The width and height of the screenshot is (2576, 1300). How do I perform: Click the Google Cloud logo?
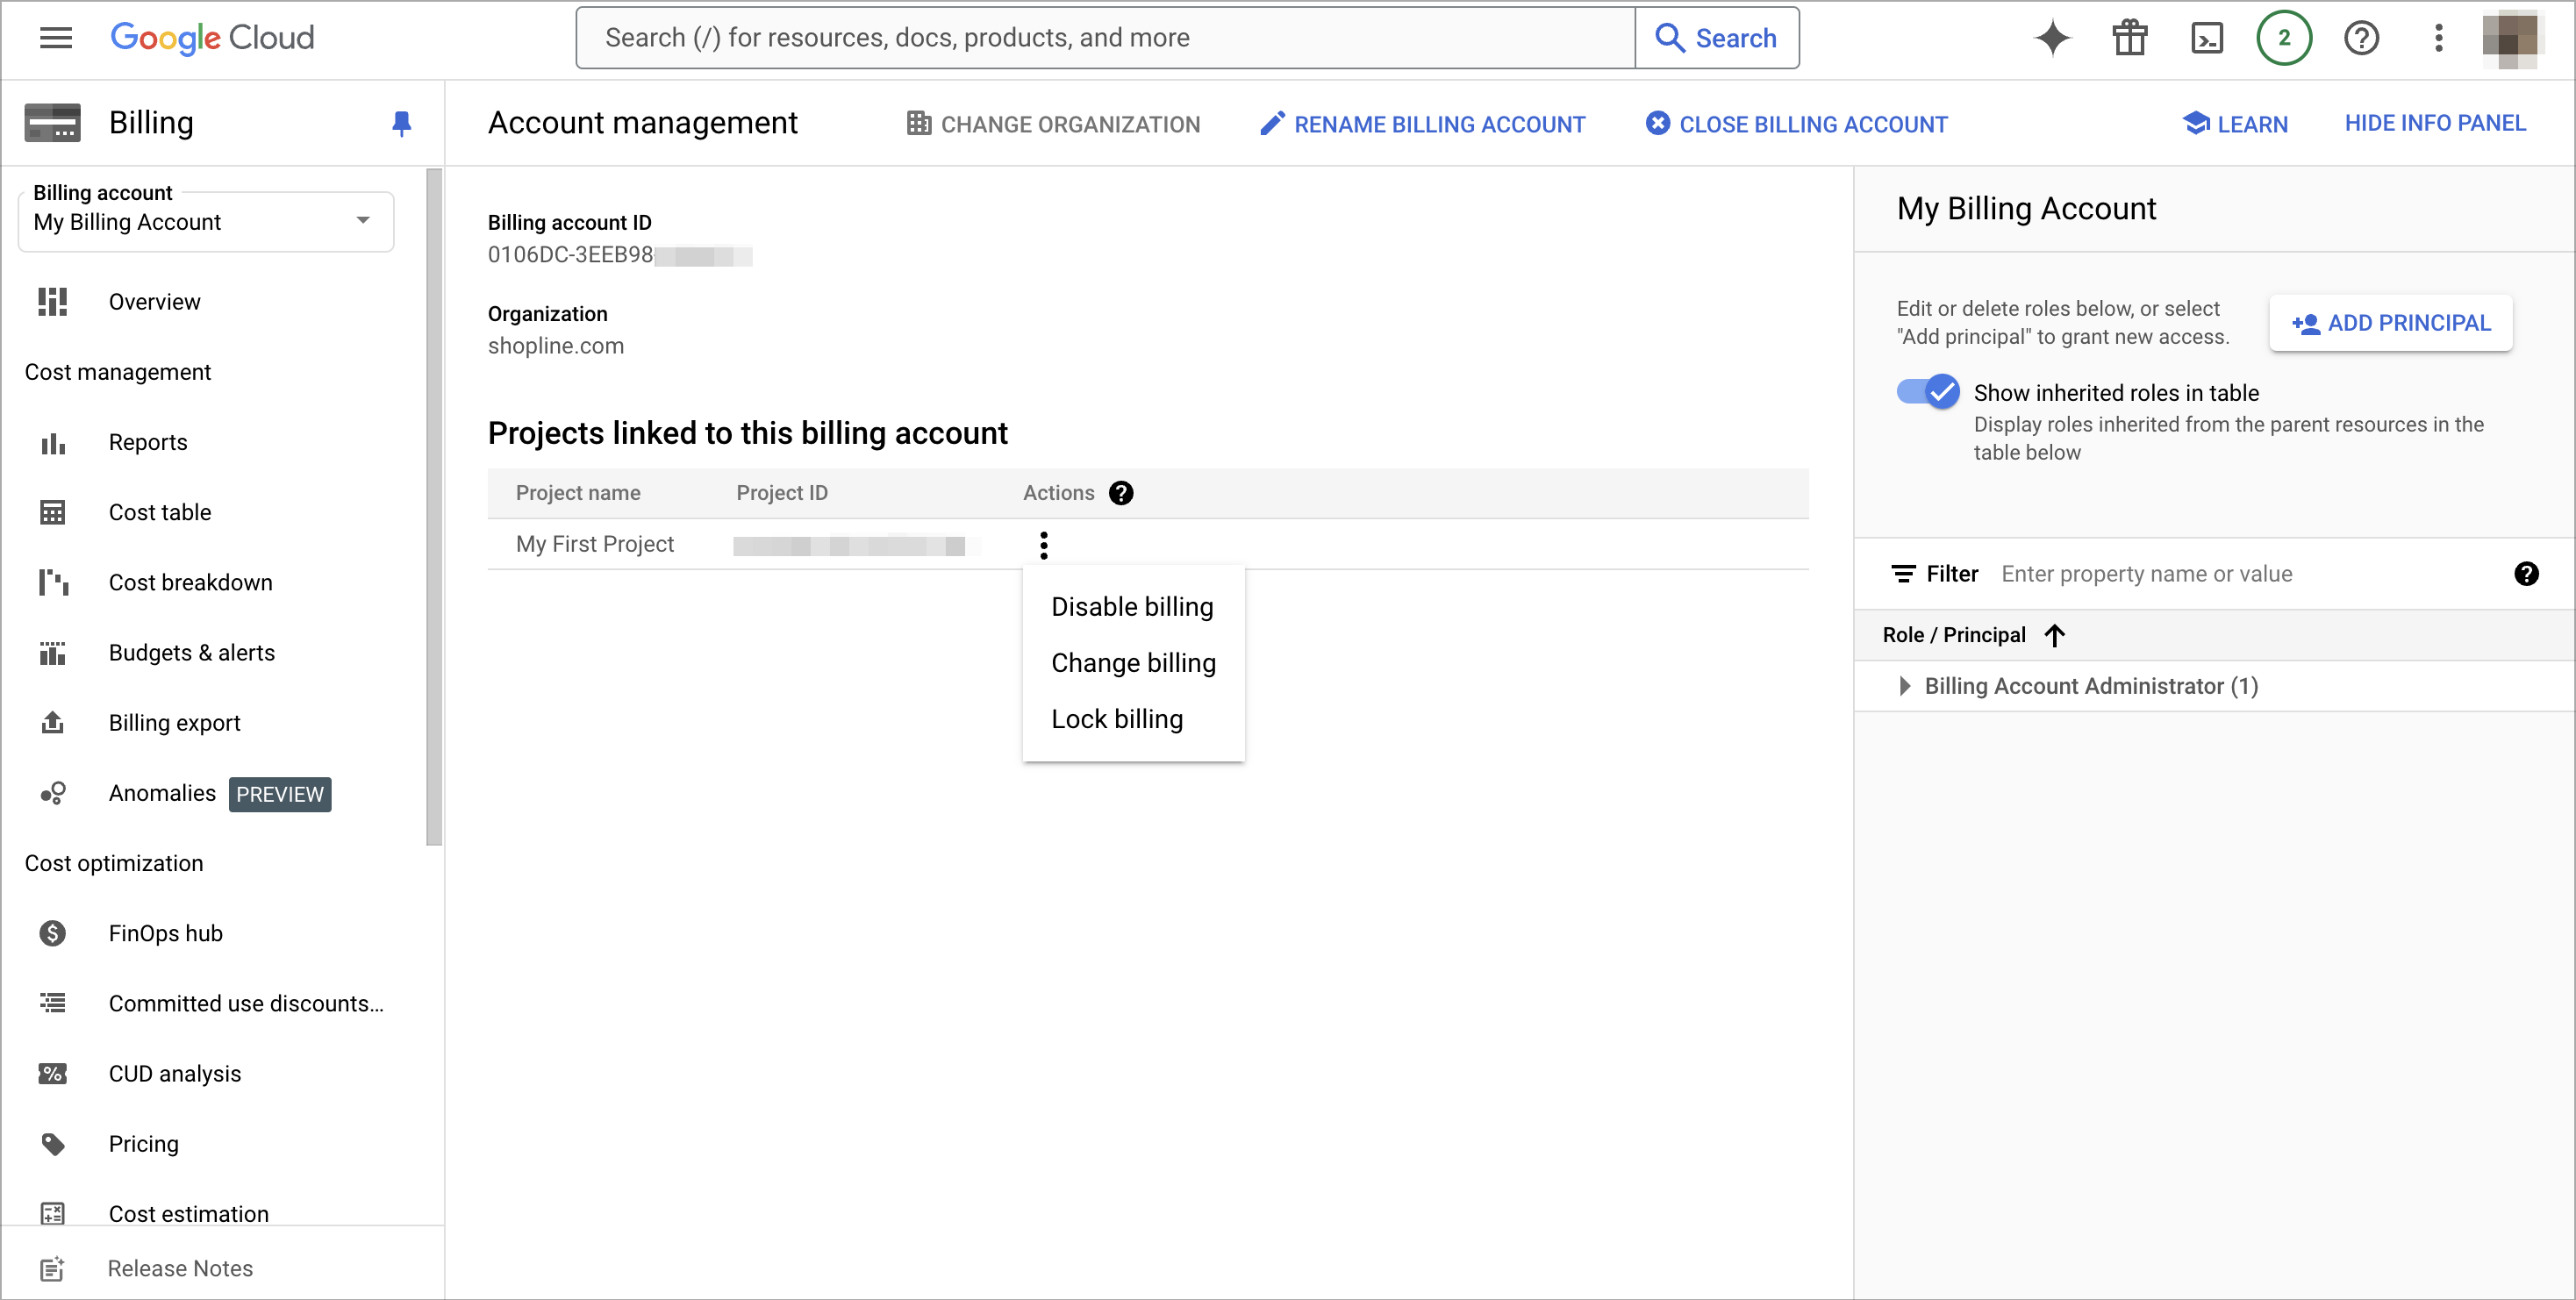click(x=212, y=38)
